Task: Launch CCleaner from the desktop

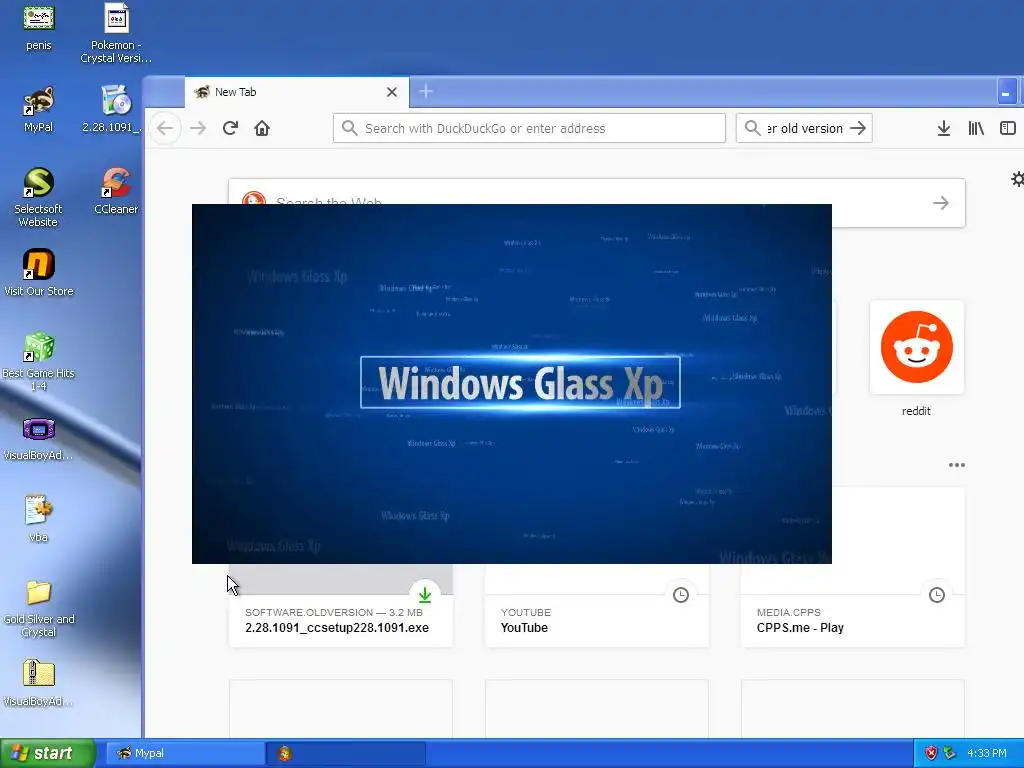Action: 116,191
